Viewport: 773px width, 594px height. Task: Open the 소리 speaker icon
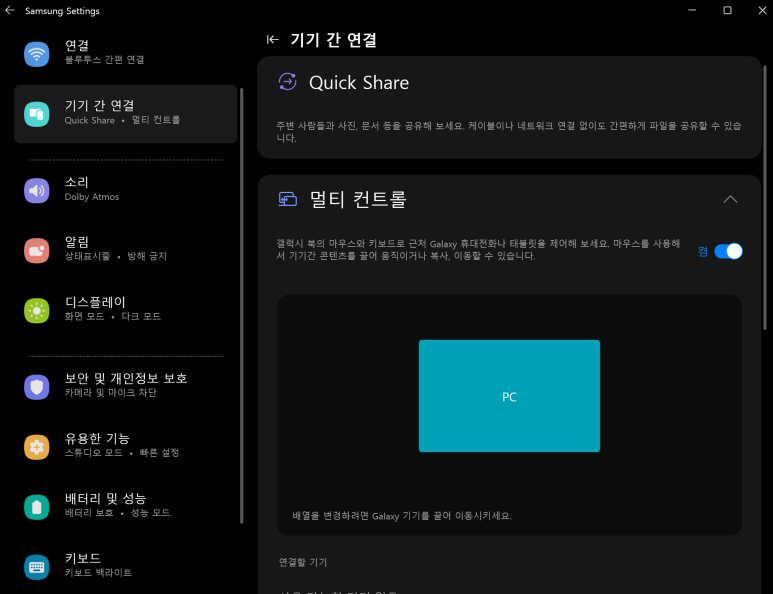pos(36,190)
